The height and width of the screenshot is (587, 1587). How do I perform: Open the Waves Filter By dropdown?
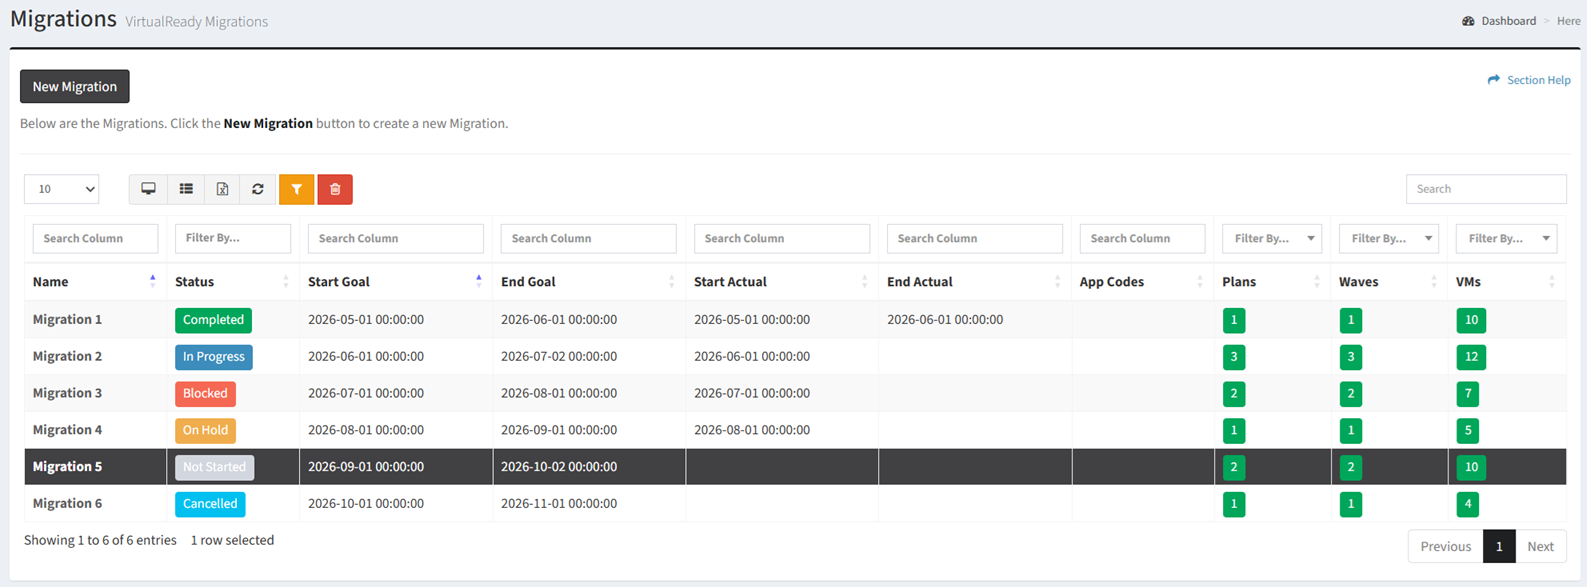pos(1389,238)
